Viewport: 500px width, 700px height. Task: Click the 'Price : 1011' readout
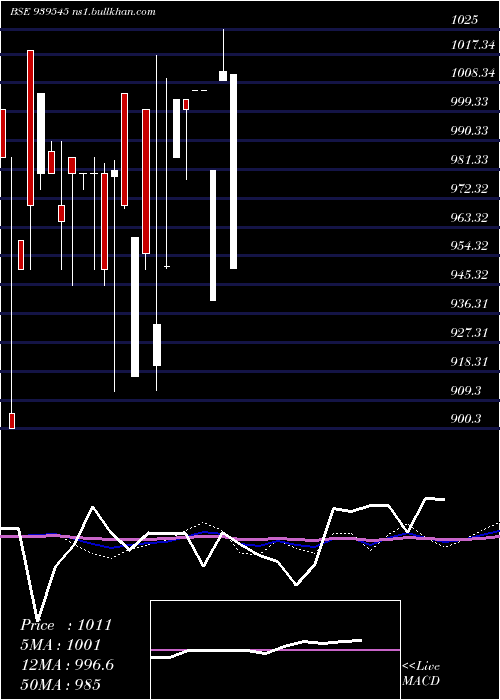tap(66, 625)
